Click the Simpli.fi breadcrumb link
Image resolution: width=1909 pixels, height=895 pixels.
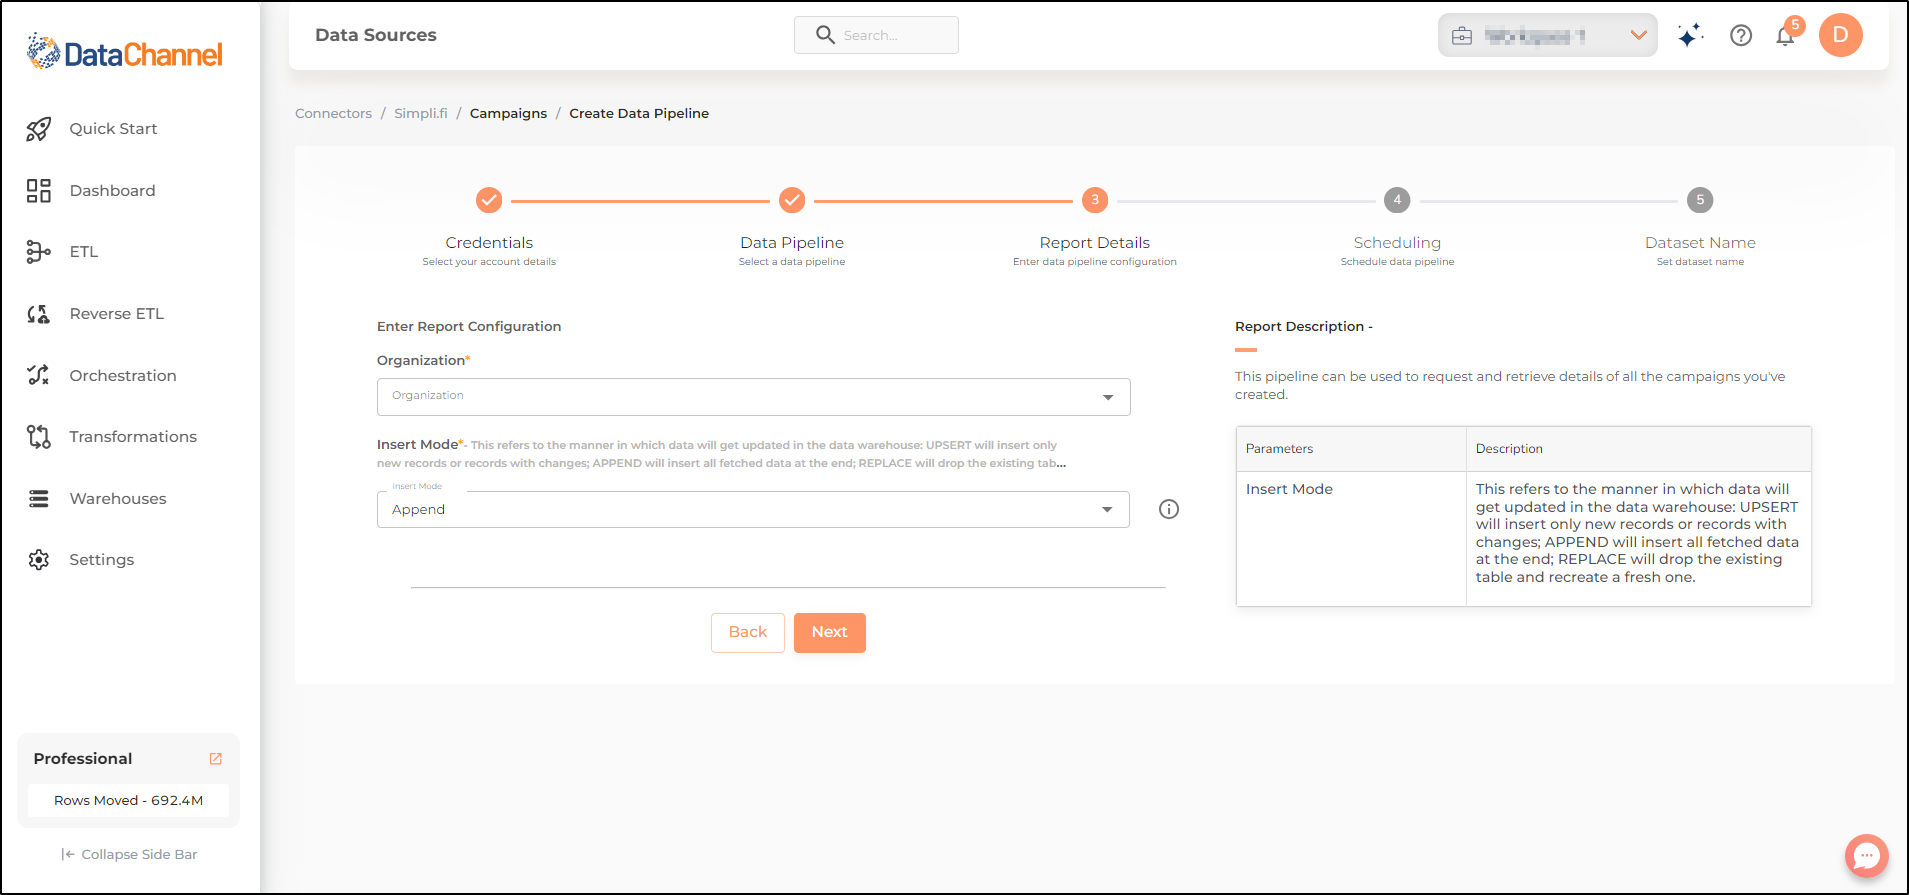pos(421,114)
